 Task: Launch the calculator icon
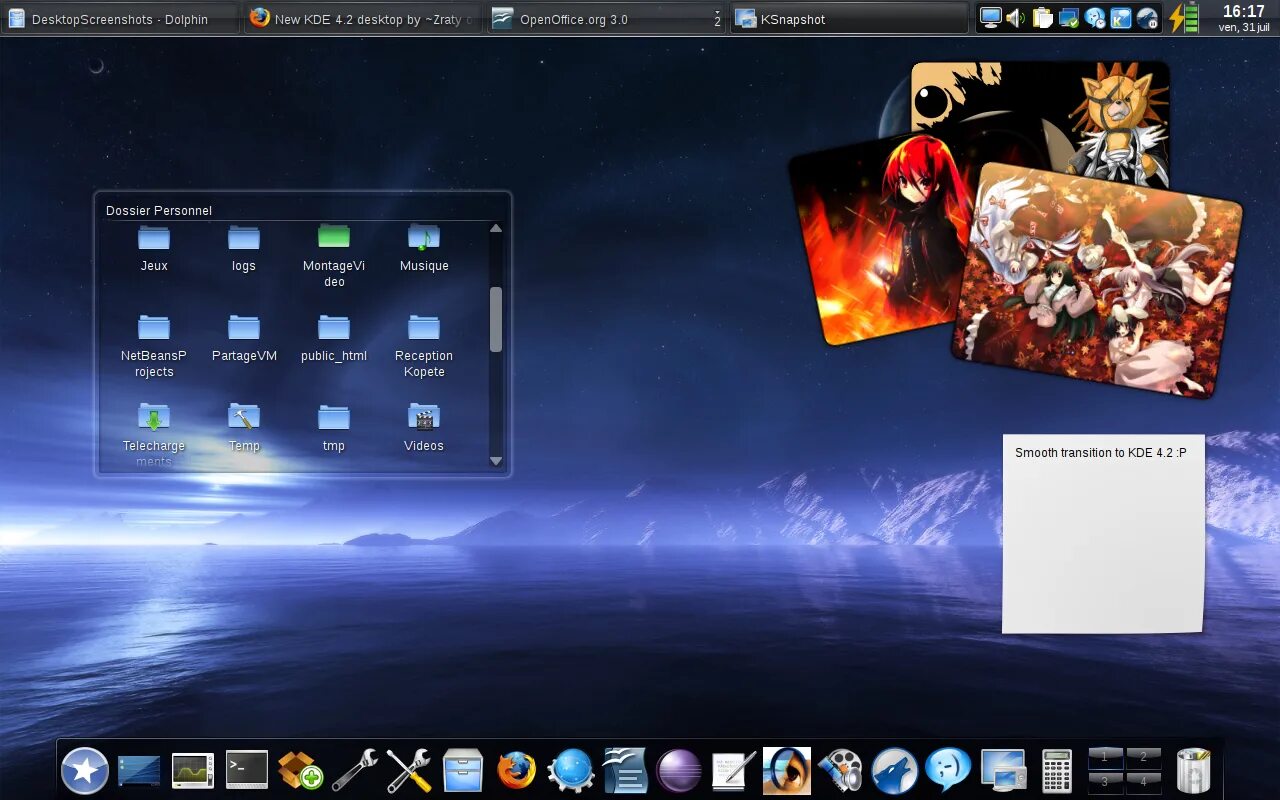point(1057,771)
